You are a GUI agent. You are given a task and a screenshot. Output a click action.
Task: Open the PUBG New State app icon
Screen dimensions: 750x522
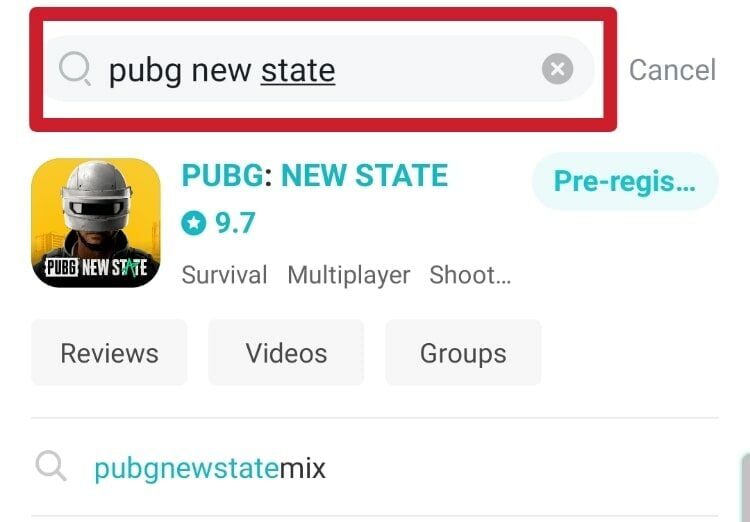[x=96, y=222]
